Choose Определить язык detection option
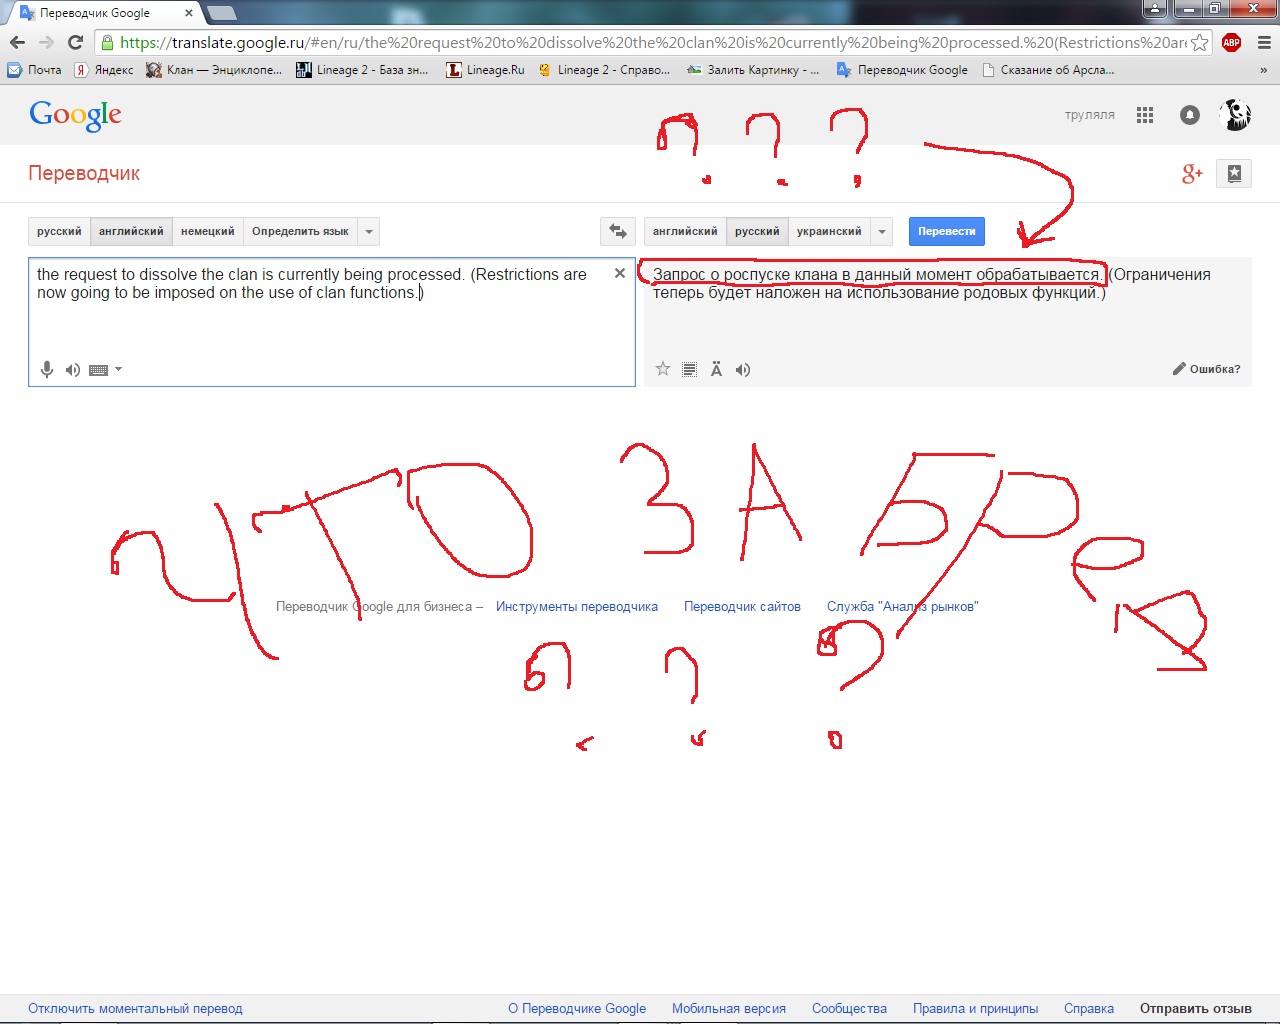The height and width of the screenshot is (1024, 1280). (x=300, y=231)
